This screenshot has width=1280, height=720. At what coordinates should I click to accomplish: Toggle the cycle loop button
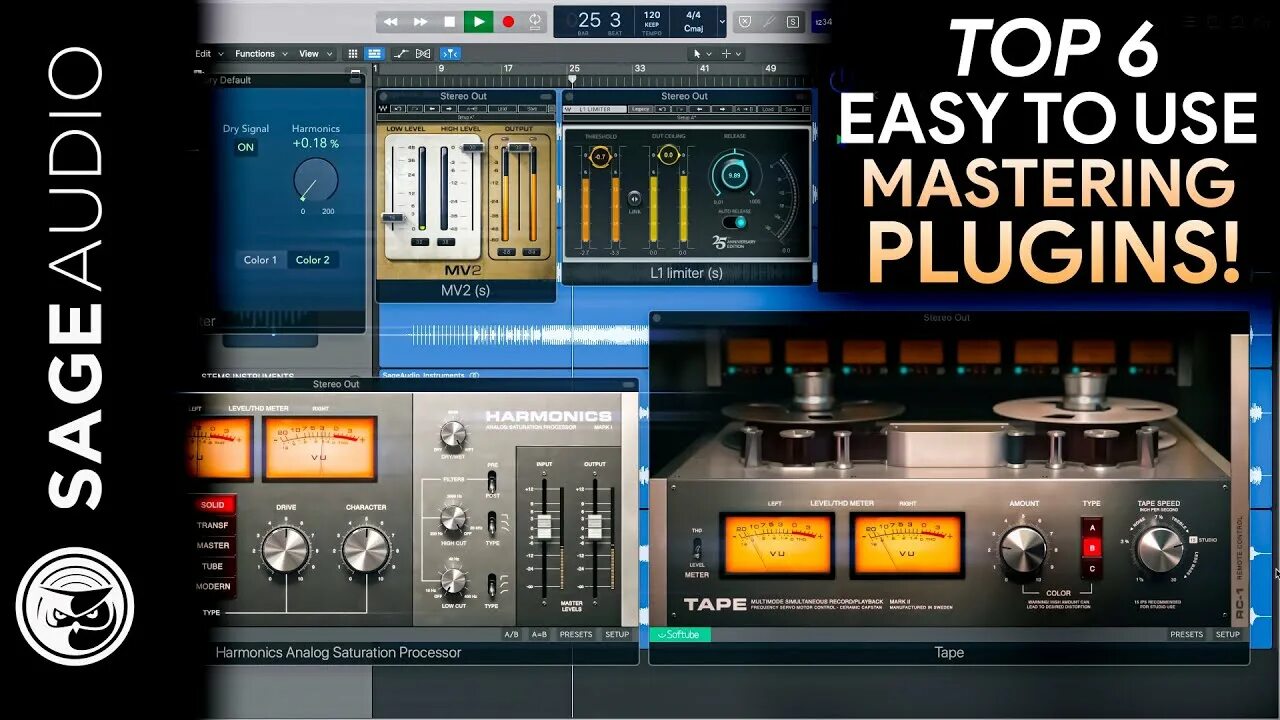[x=536, y=21]
